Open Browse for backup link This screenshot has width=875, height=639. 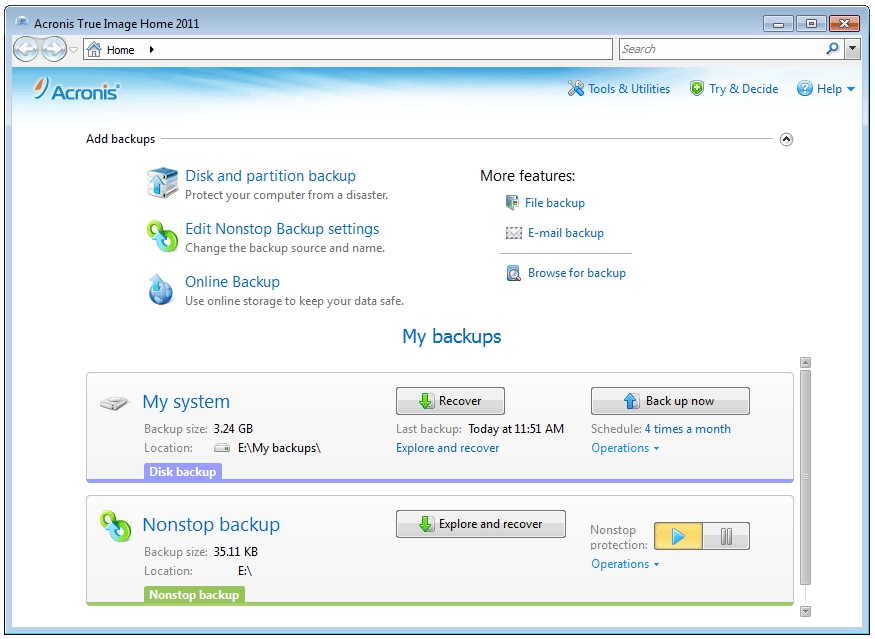577,273
